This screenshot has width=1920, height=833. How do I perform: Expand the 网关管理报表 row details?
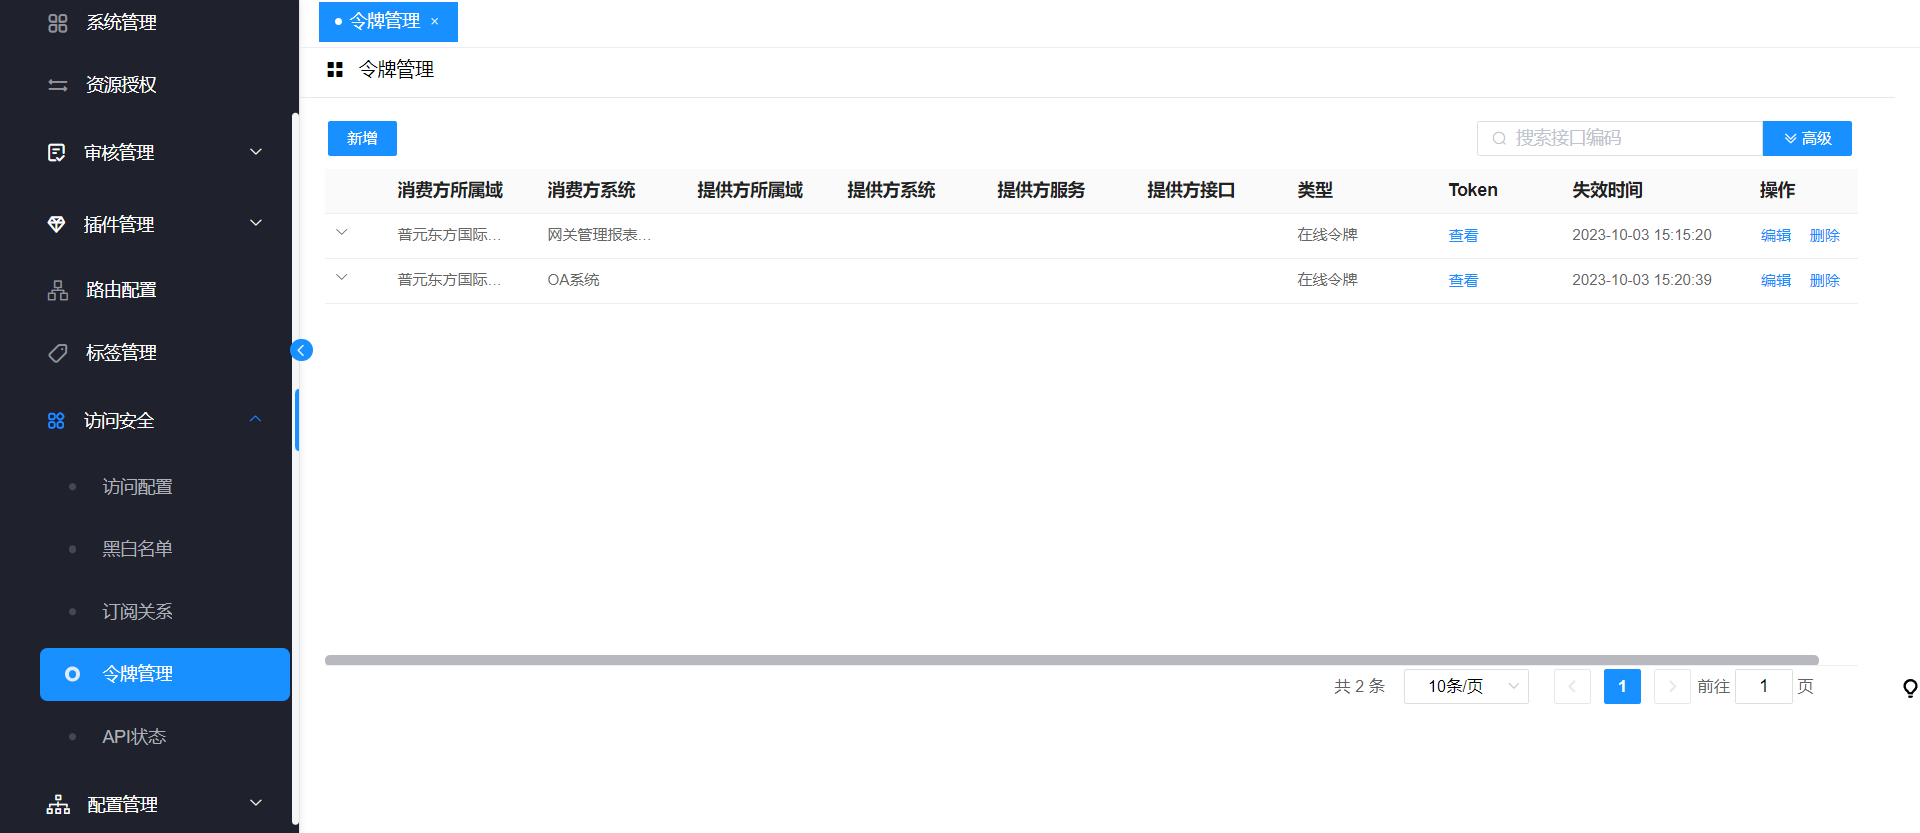342,233
